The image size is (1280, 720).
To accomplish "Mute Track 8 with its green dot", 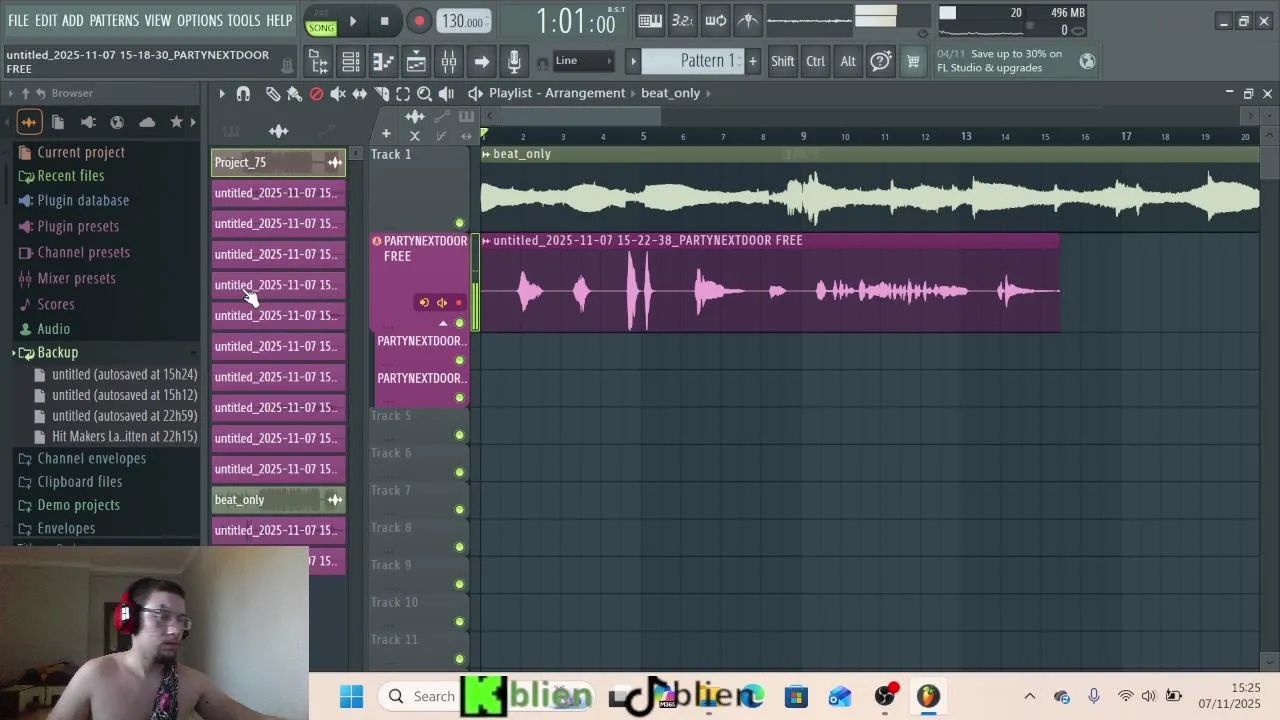I will click(460, 547).
